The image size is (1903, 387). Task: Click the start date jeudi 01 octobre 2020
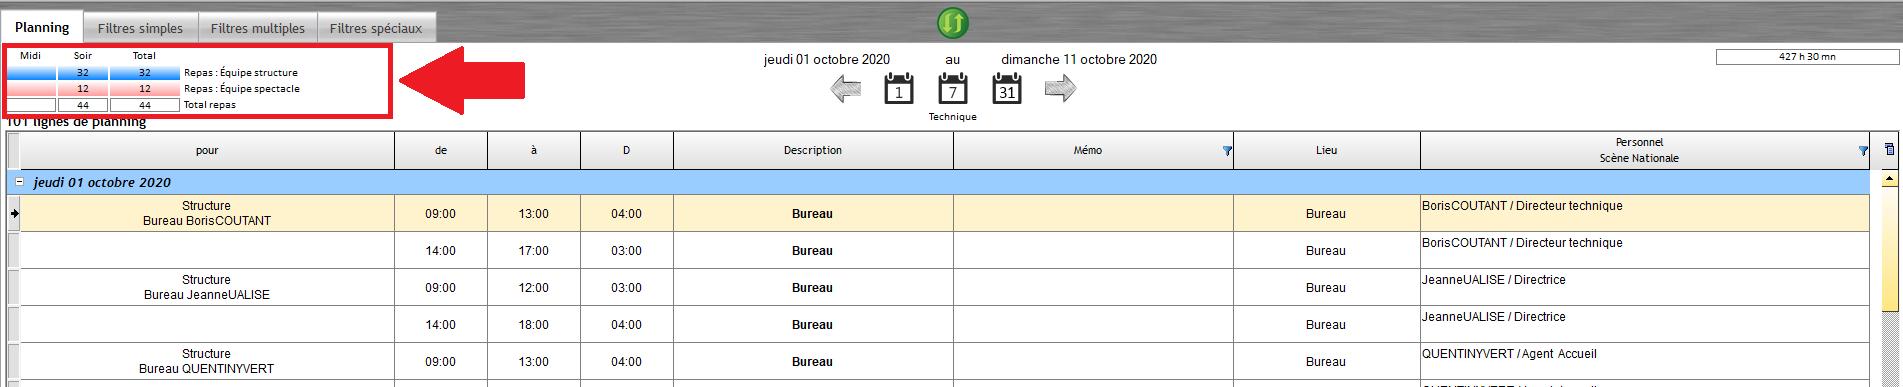coord(827,59)
